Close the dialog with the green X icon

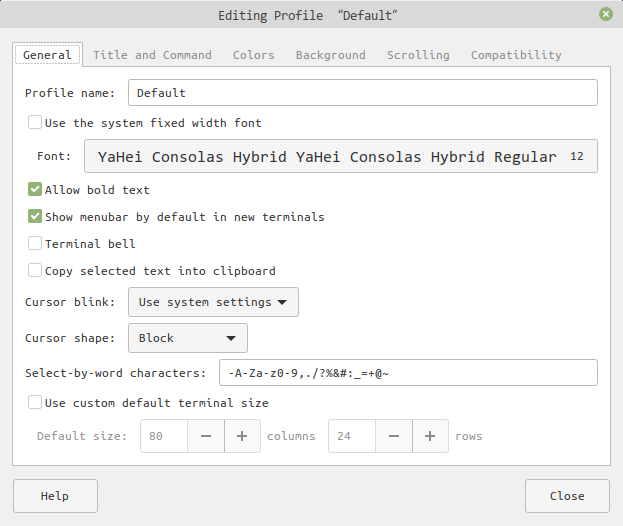[x=606, y=15]
